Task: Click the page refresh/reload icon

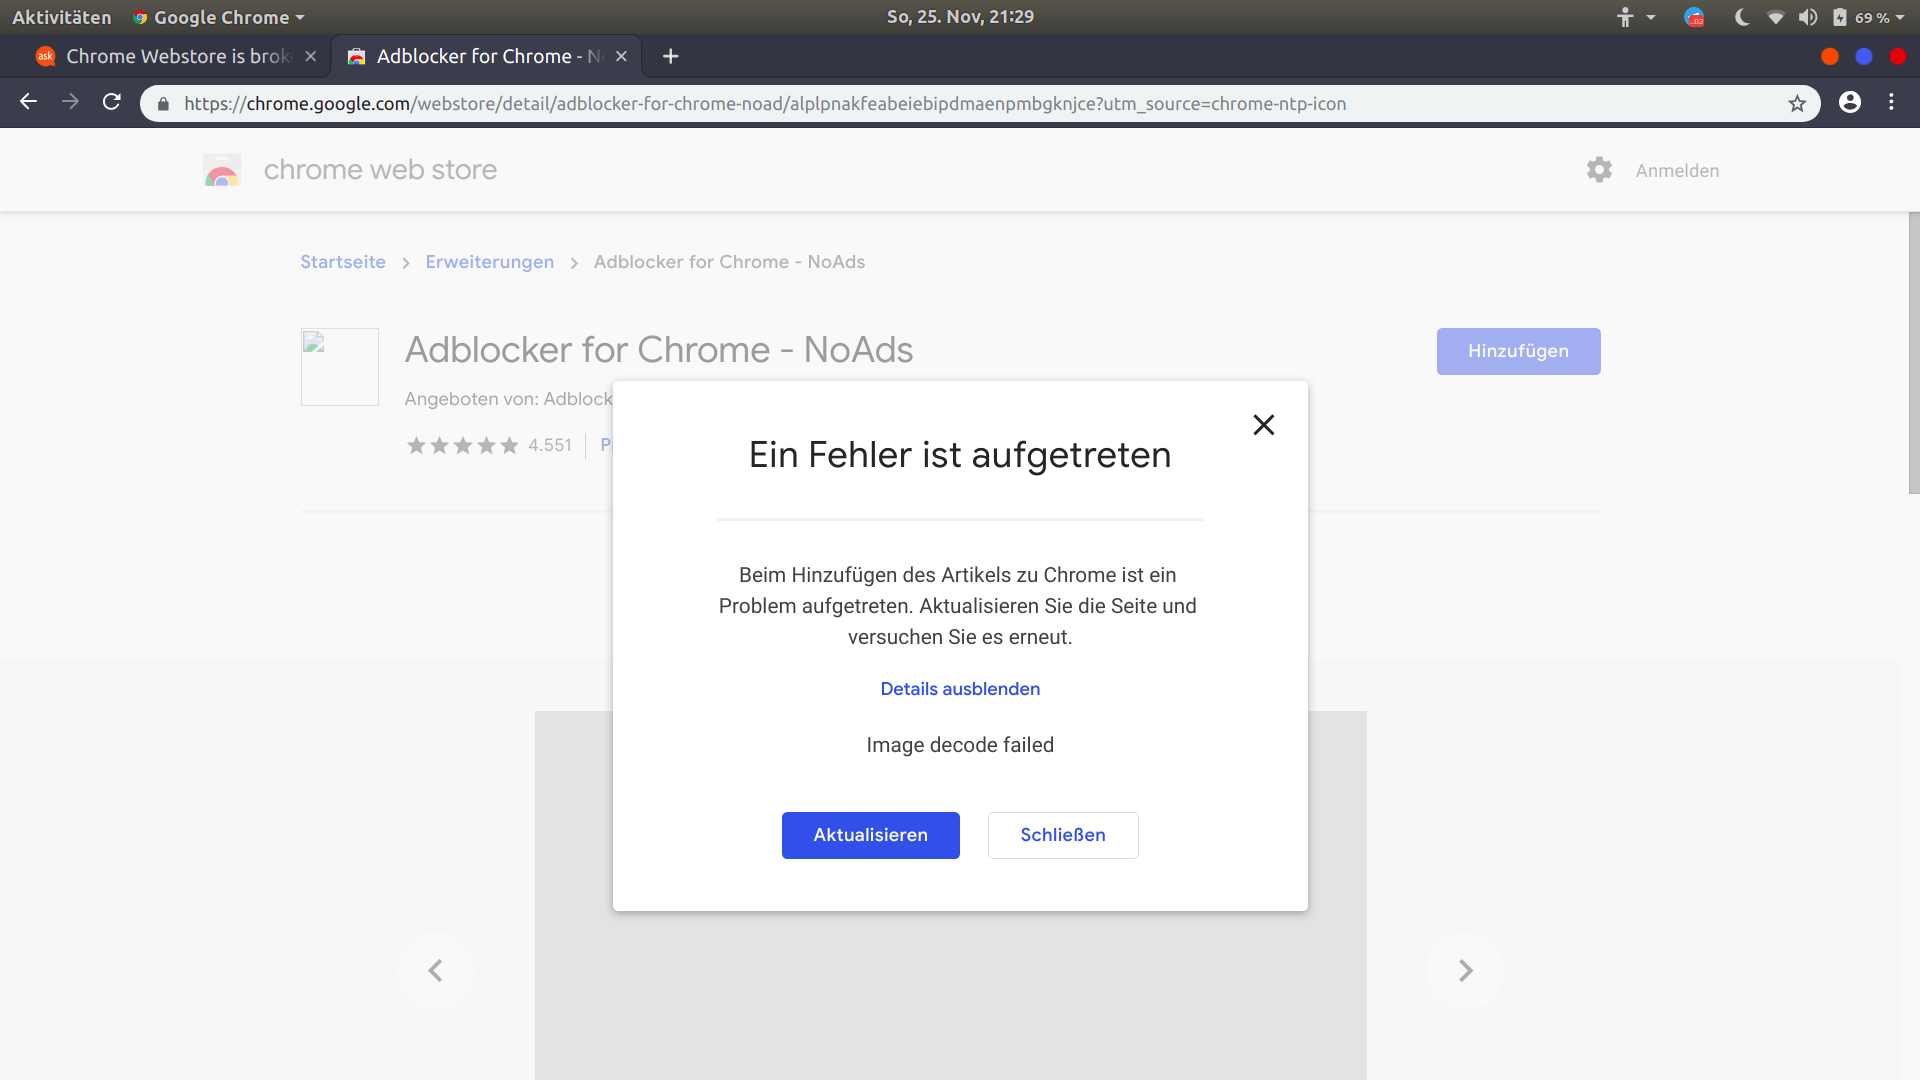Action: click(x=112, y=103)
